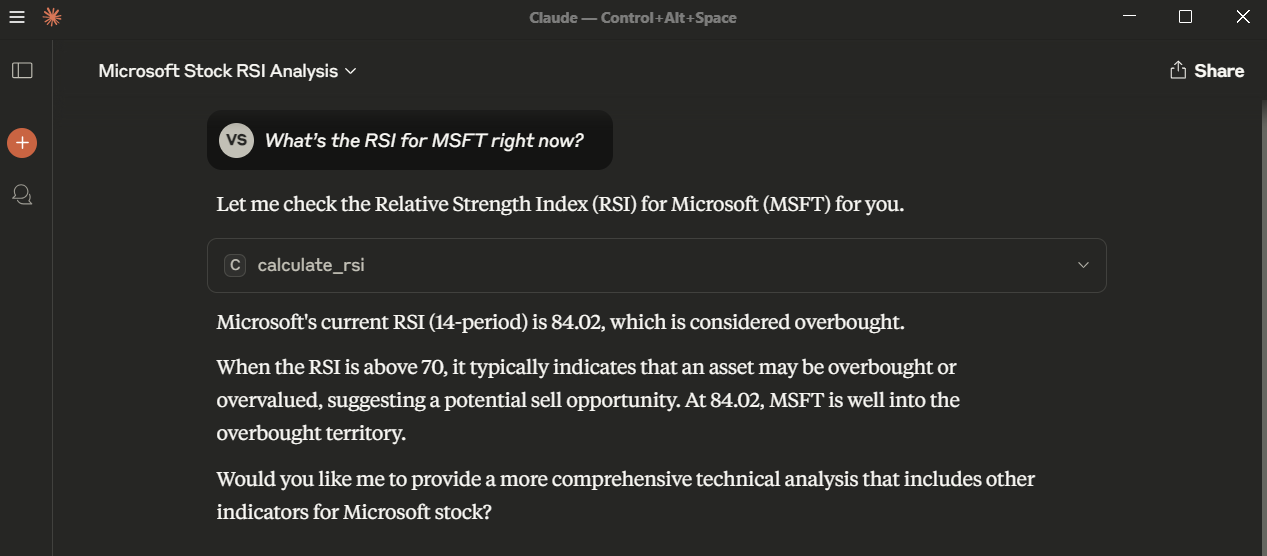Open the chats history bubble icon
This screenshot has height=556, width=1267.
point(22,194)
